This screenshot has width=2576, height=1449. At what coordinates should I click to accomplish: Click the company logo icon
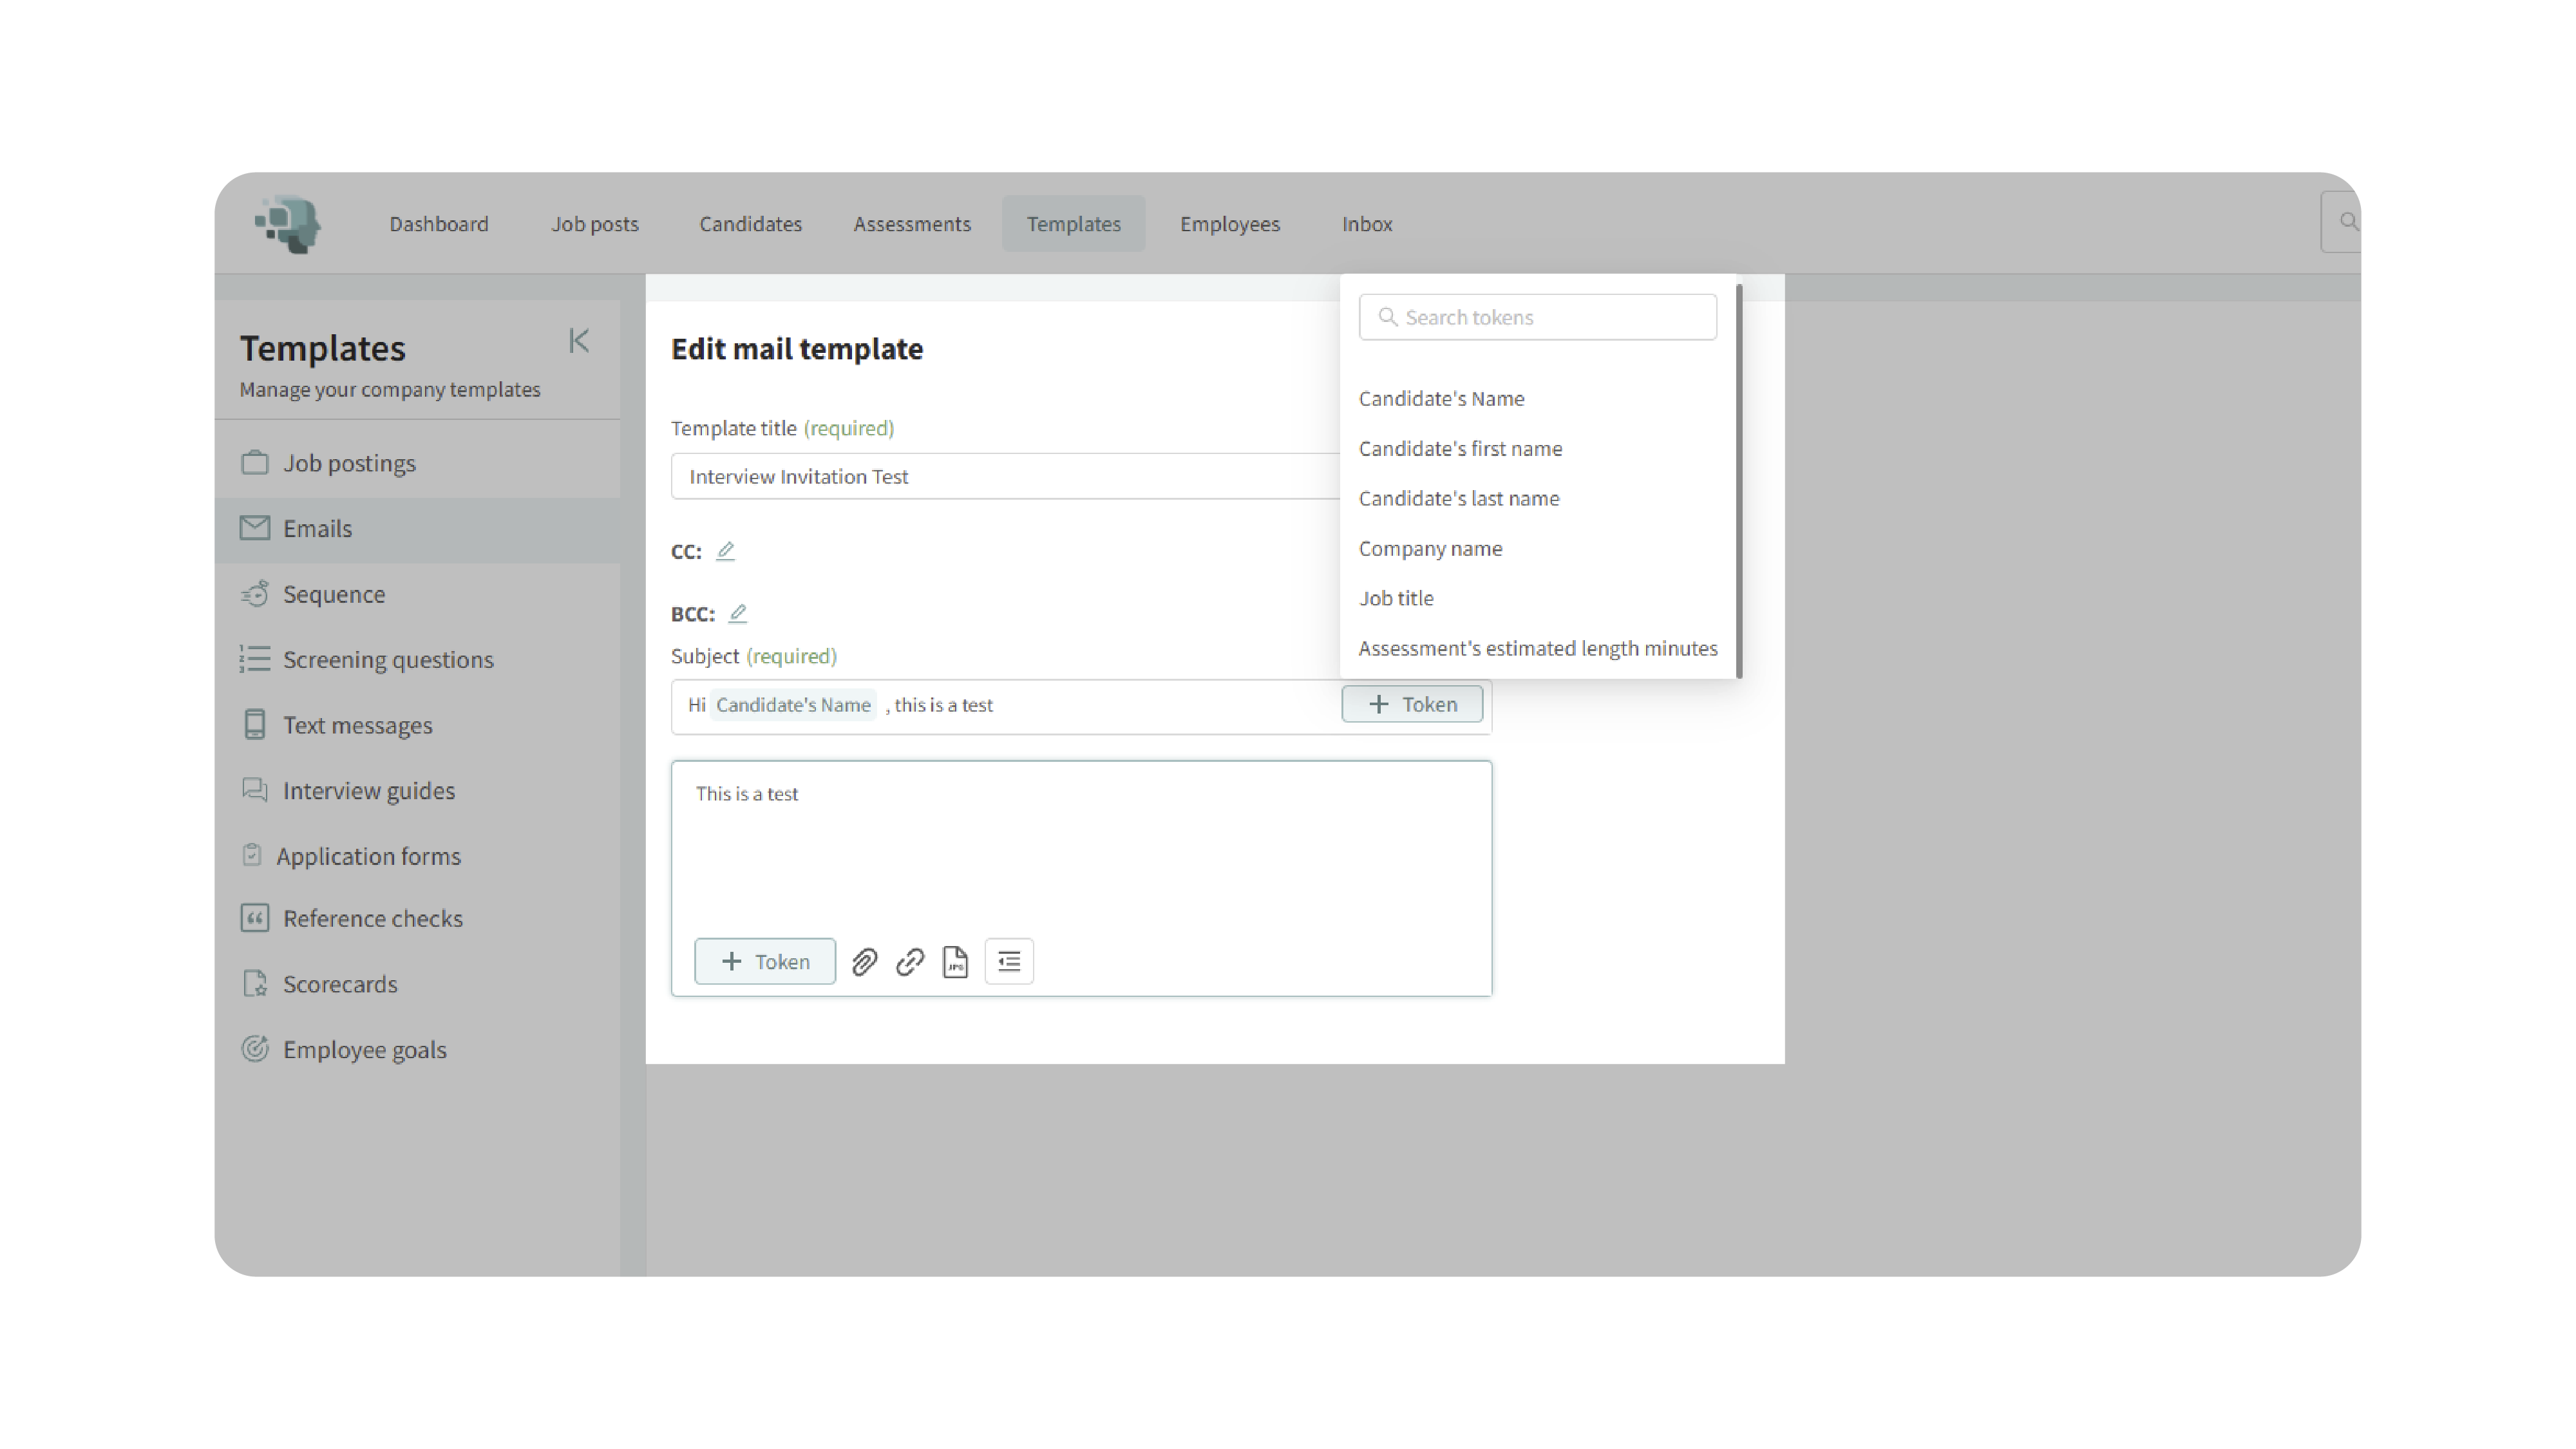(288, 224)
